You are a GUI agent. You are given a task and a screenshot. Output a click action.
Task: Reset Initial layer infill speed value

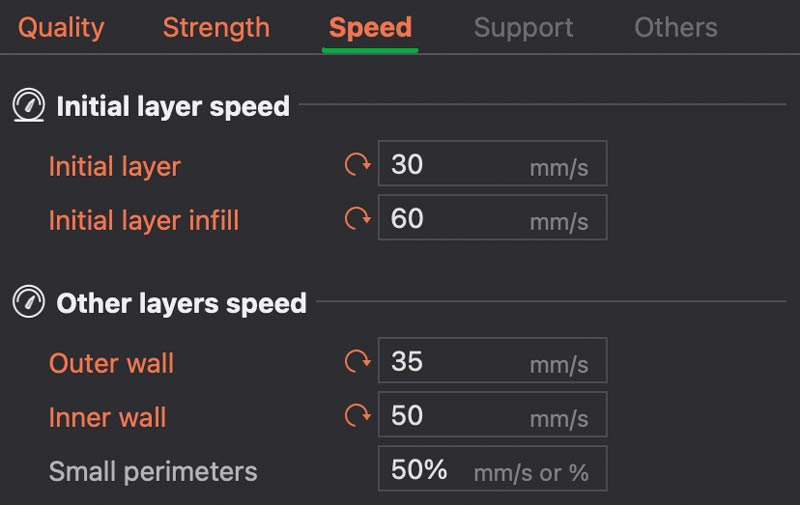[357, 219]
